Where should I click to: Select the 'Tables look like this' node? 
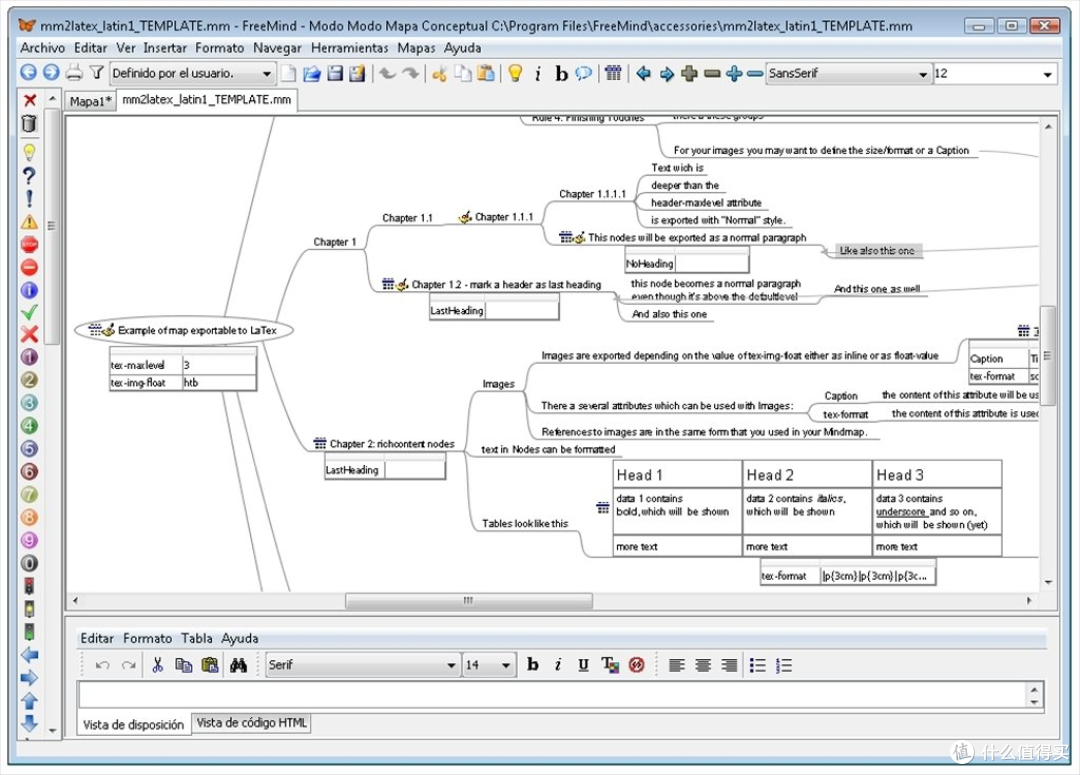(x=525, y=524)
